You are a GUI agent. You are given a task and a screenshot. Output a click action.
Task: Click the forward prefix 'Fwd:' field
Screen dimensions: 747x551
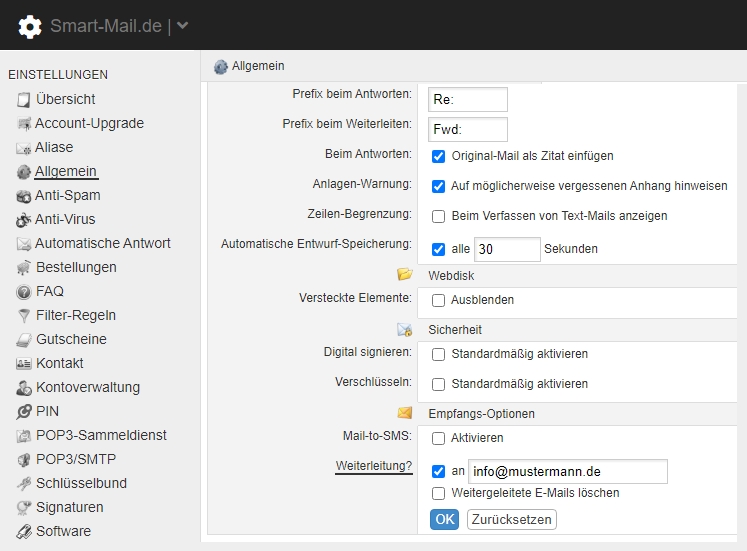click(468, 130)
